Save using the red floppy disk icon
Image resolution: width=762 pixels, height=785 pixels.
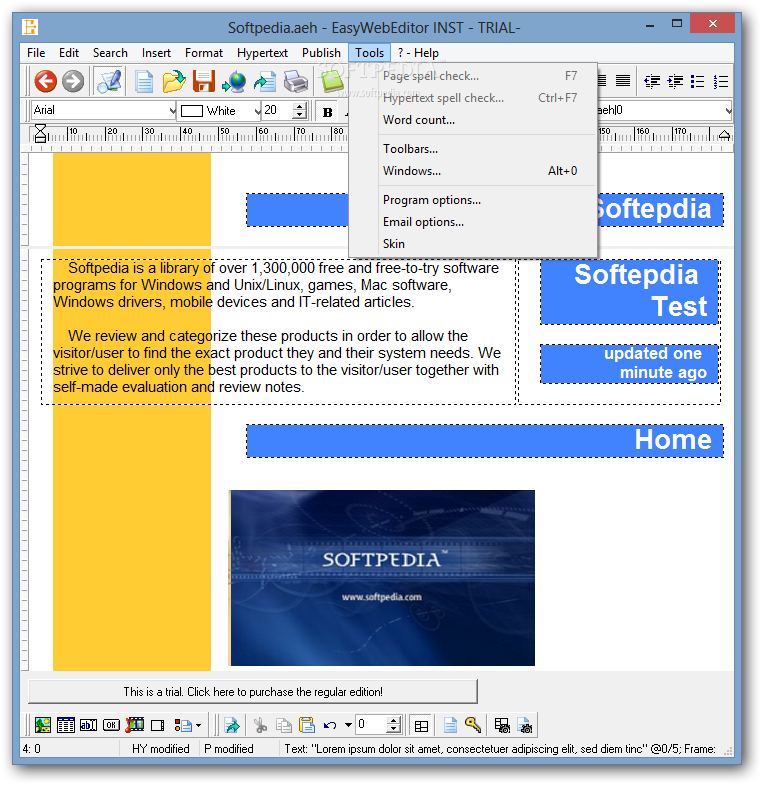click(x=204, y=82)
